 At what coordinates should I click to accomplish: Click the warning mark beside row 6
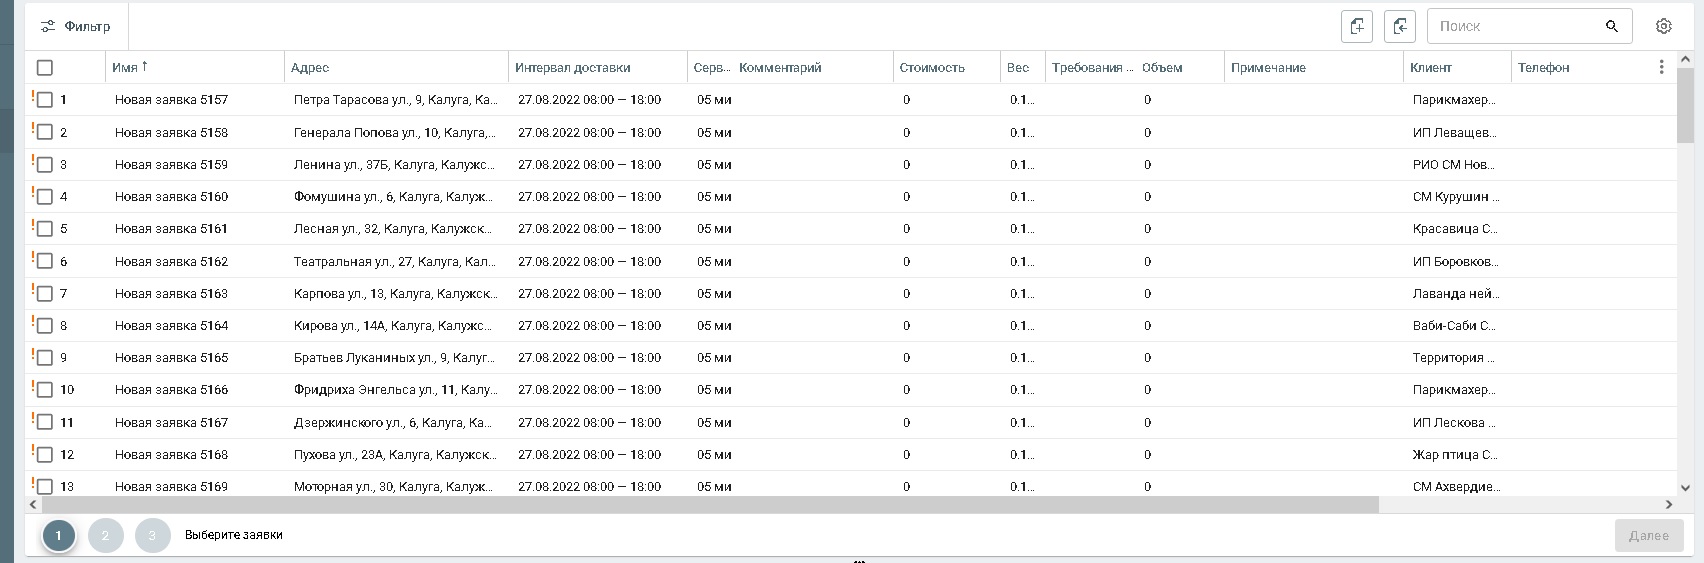pos(33,258)
